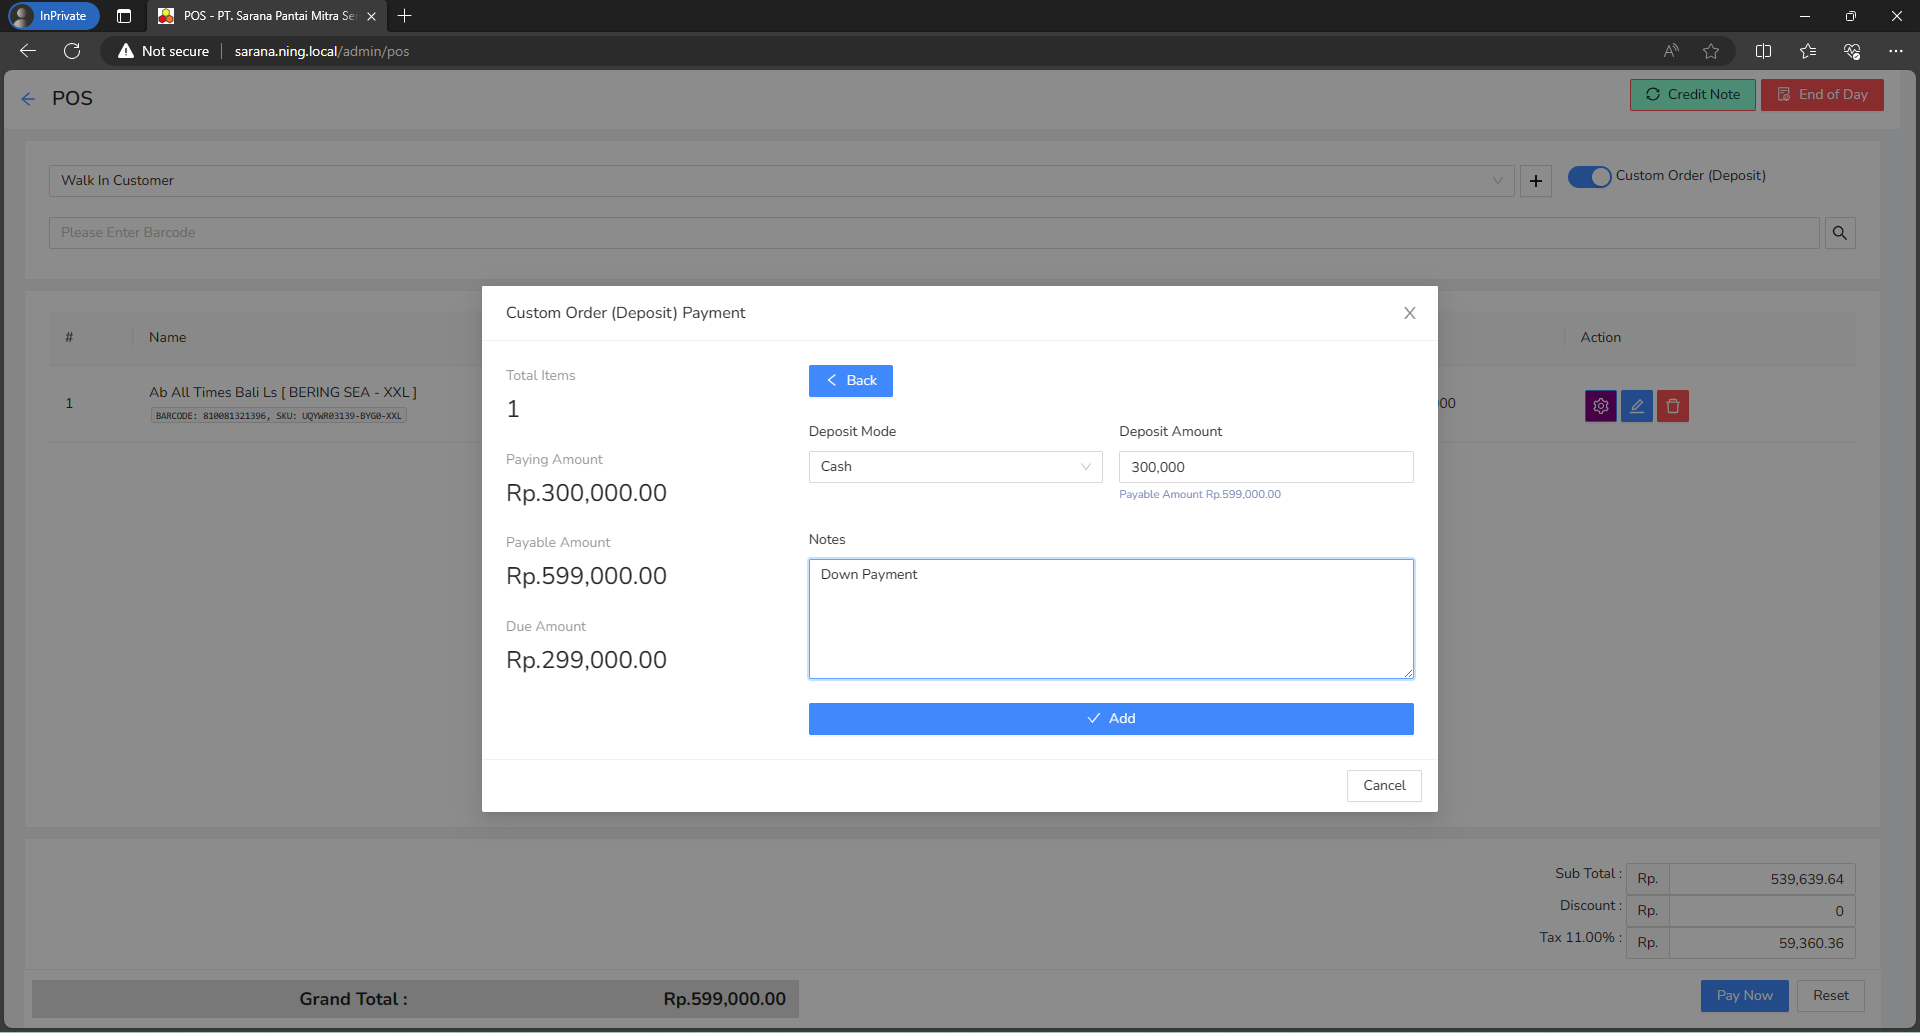Click the Sub Total value field
1920x1033 pixels.
[1762, 879]
